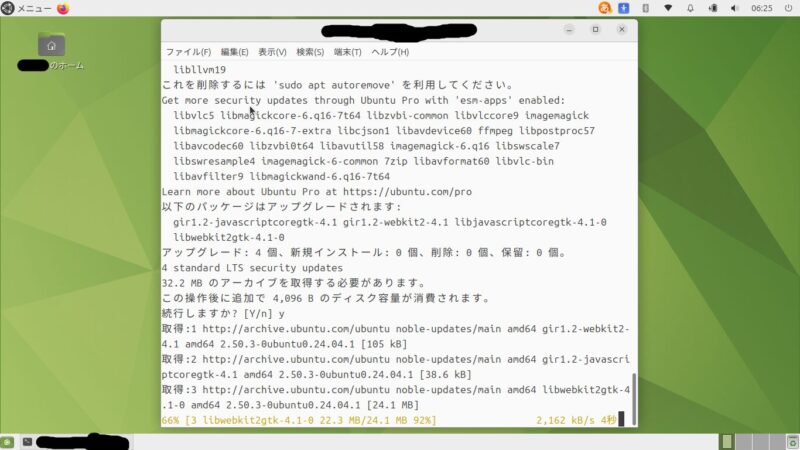Open the 検索(S) terminal menu

click(x=310, y=52)
